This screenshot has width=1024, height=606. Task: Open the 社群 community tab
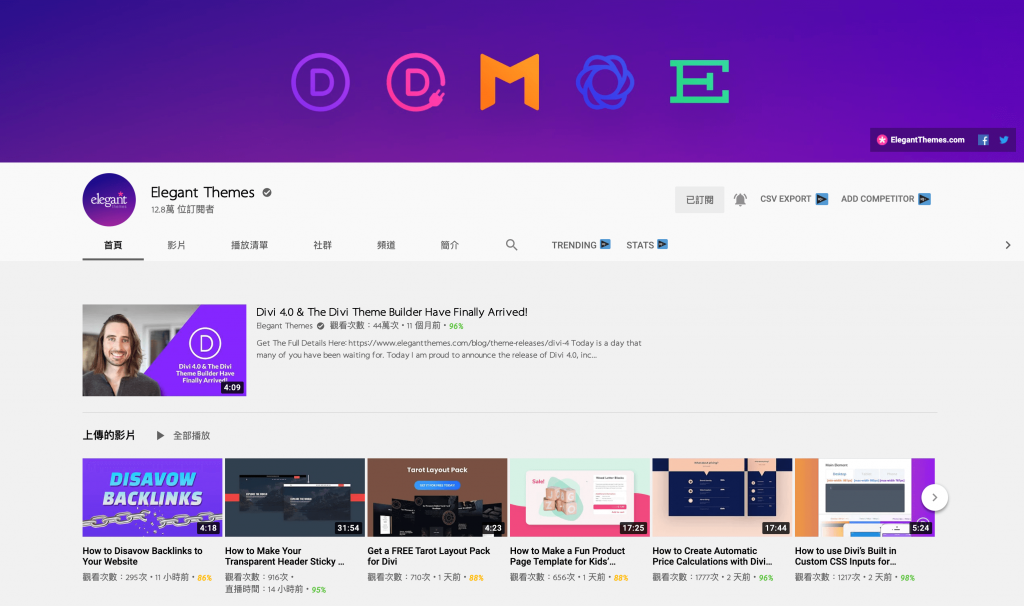tap(323, 245)
